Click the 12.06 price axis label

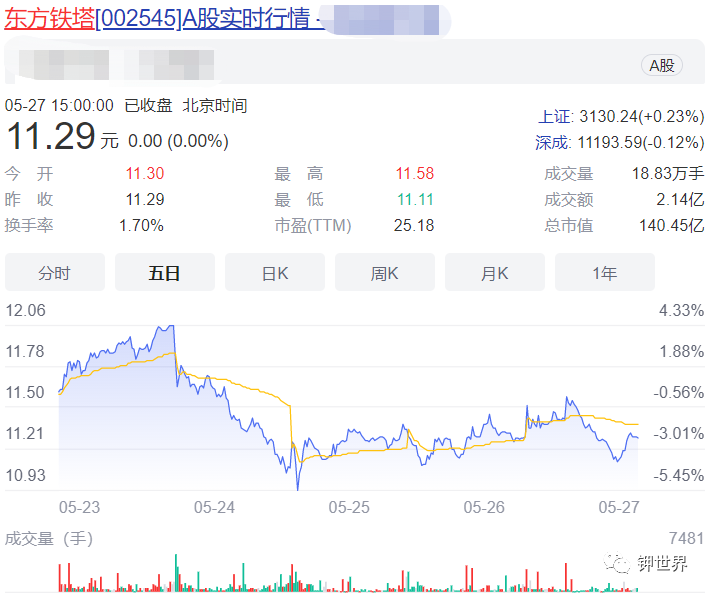(x=25, y=311)
